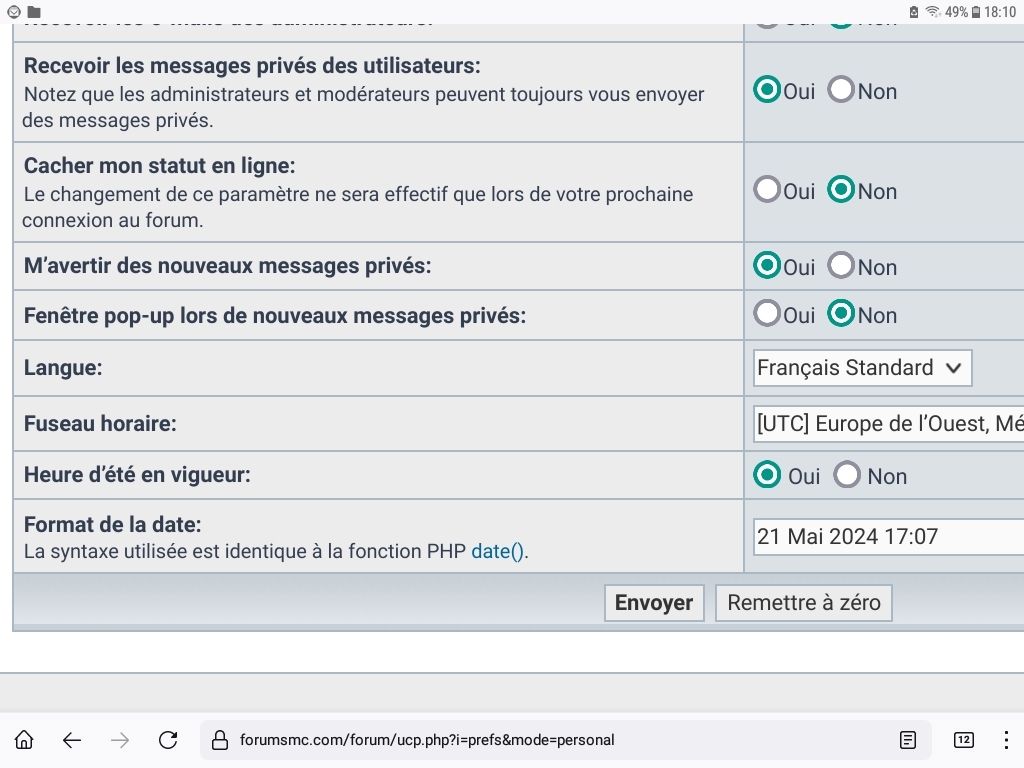Click the Format de la date field
The image size is (1024, 768).
888,537
